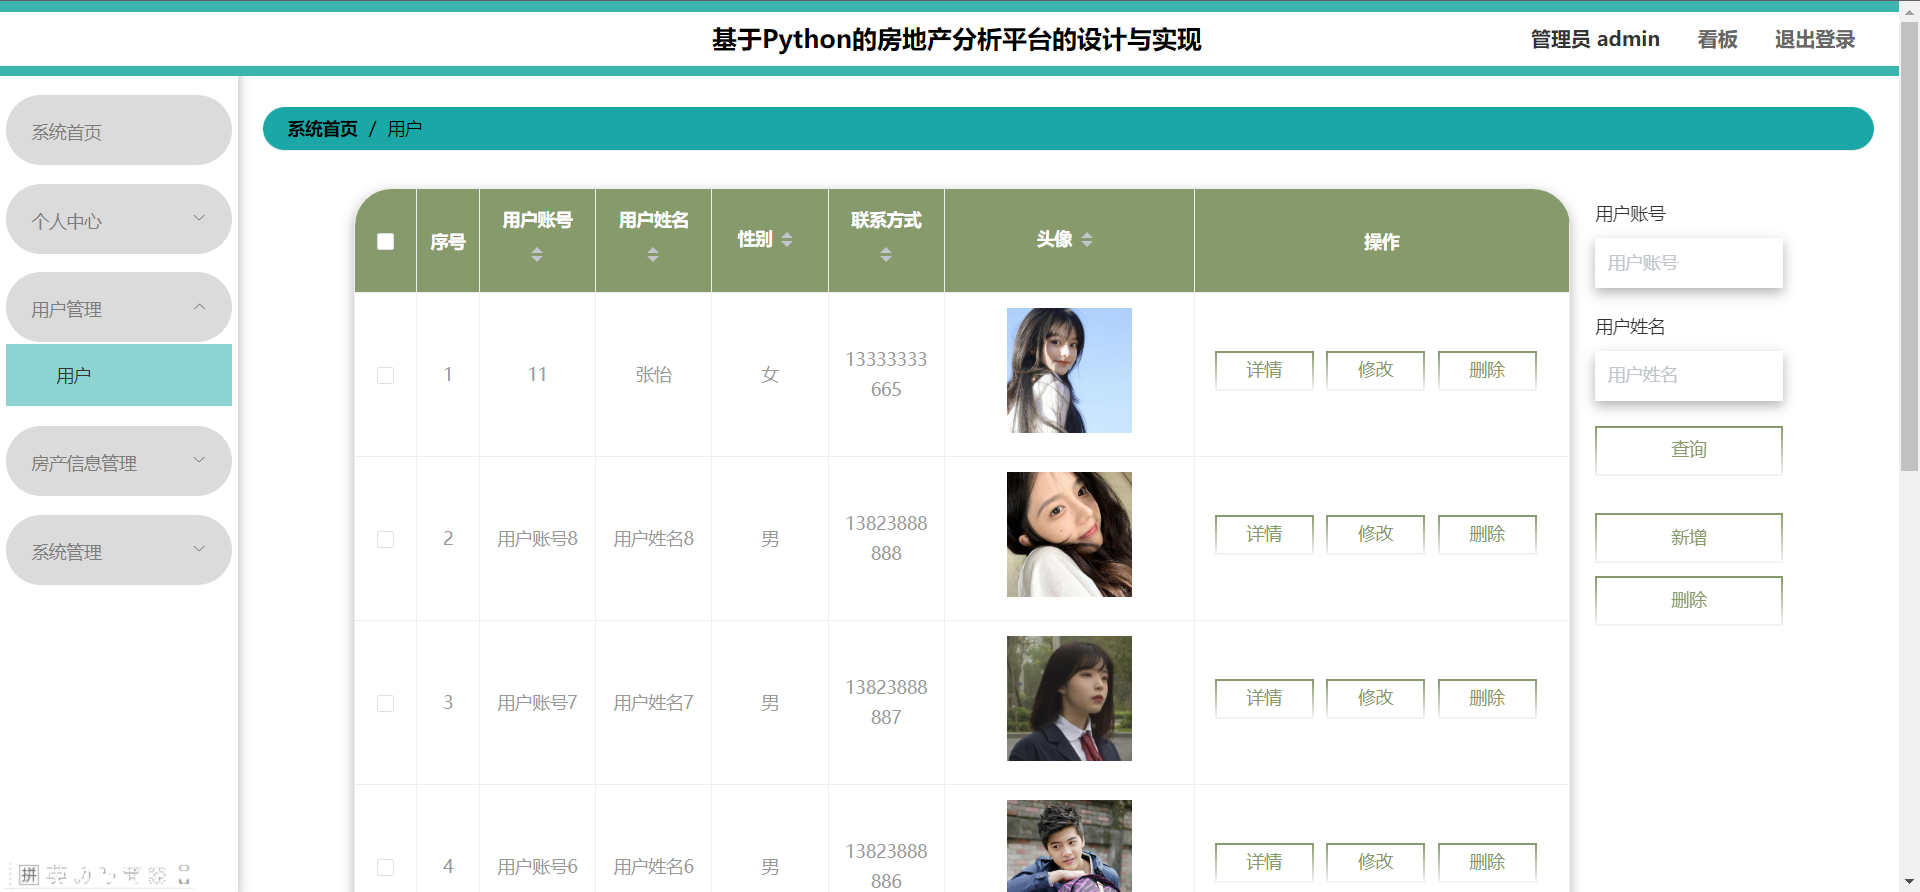Image resolution: width=1920 pixels, height=892 pixels.
Task: Focus the 用户姓名 search input
Action: click(1688, 375)
